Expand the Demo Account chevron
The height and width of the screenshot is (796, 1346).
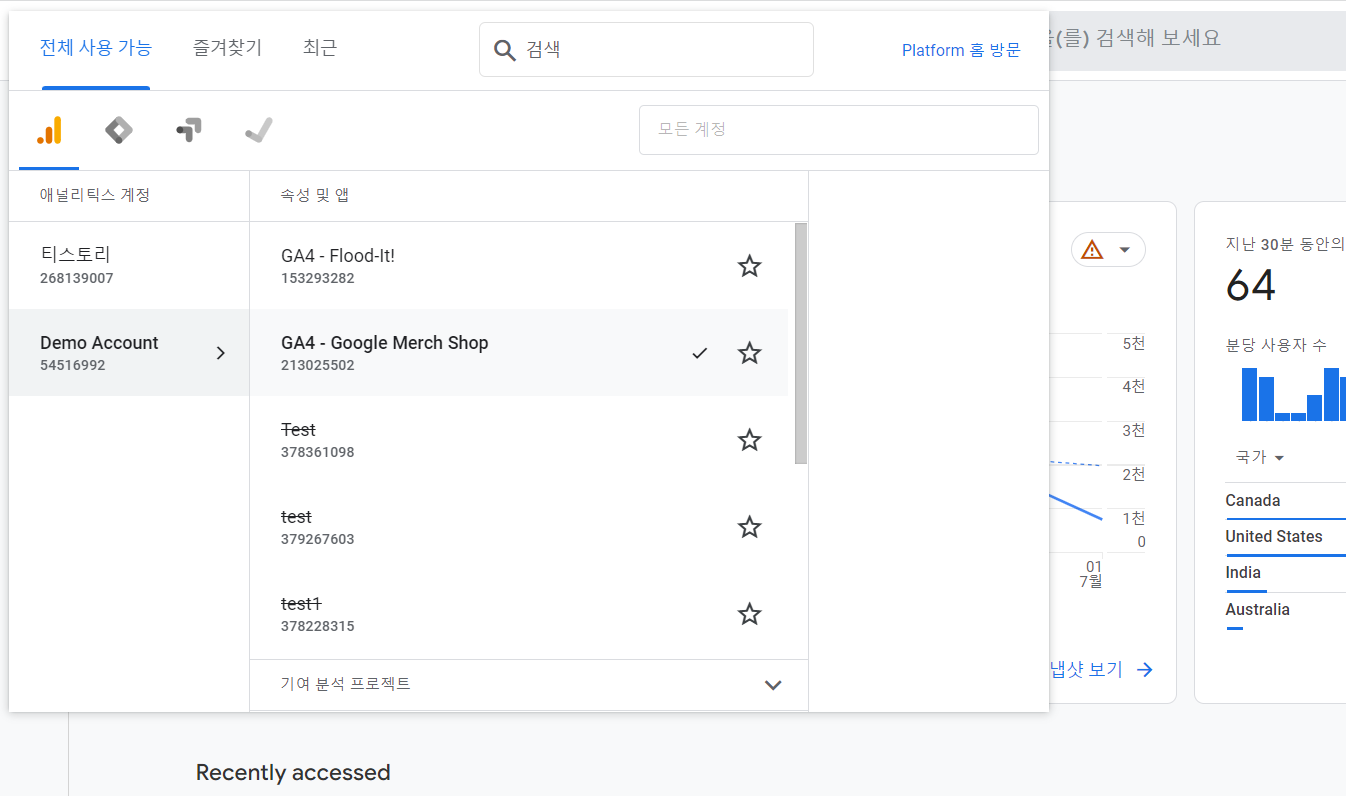click(221, 352)
